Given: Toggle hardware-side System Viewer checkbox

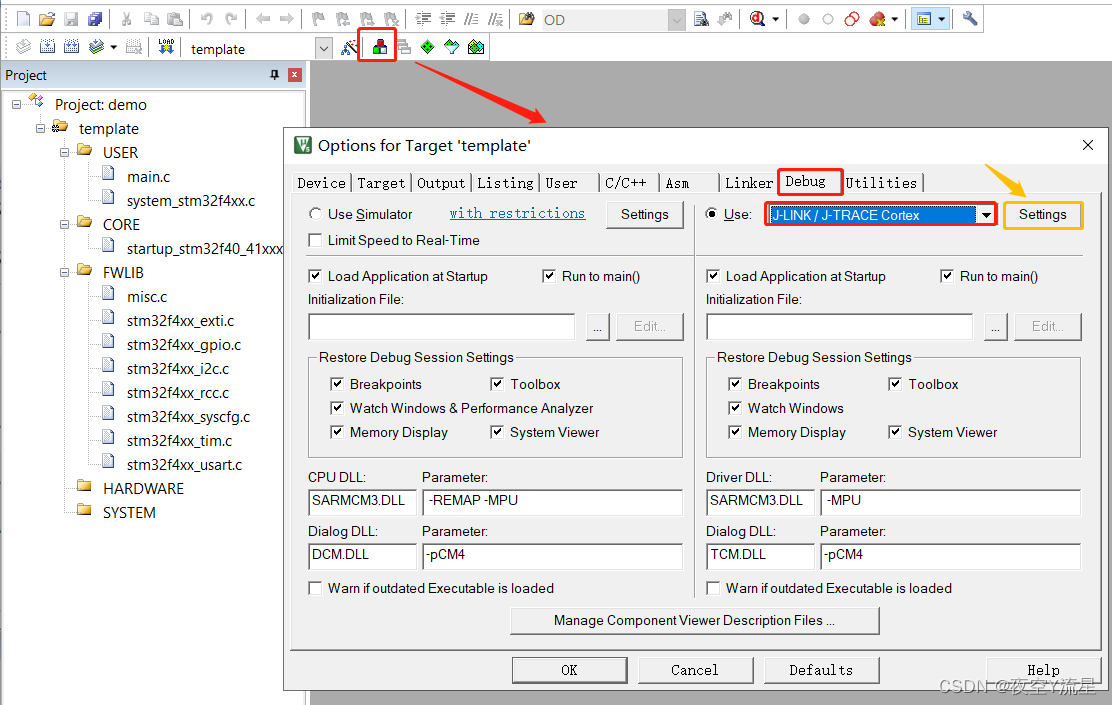Looking at the screenshot, I should pyautogui.click(x=895, y=432).
